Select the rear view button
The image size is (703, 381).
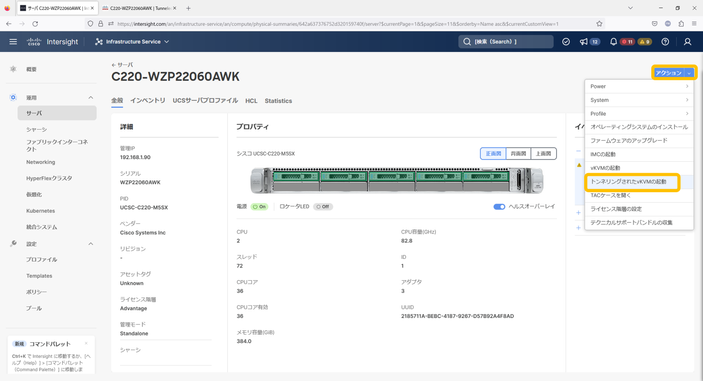[518, 154]
